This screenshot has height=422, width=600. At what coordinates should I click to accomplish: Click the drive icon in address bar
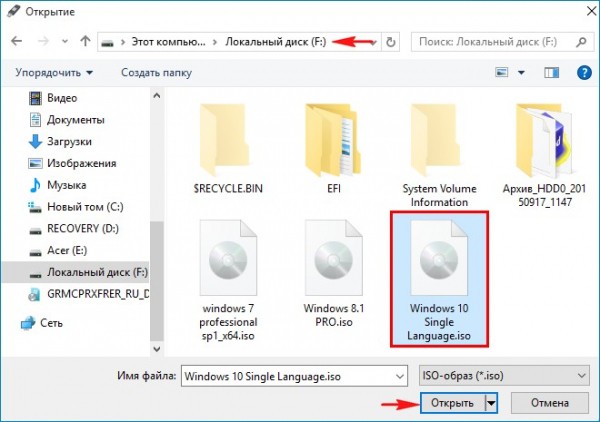click(x=108, y=42)
